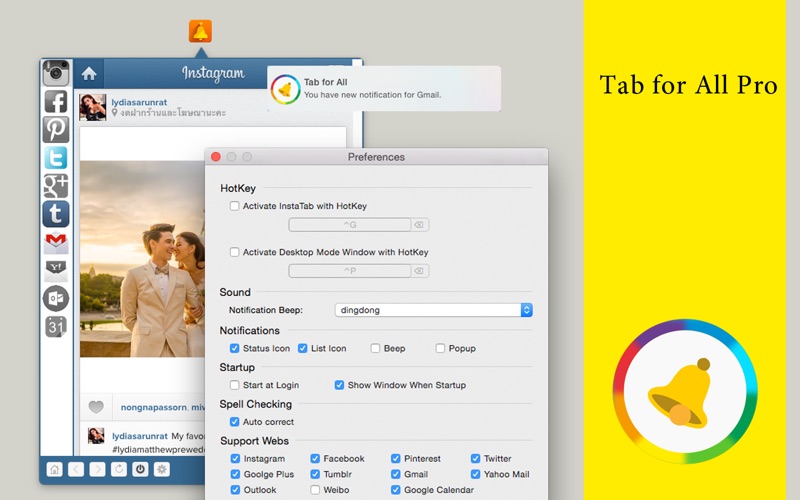
Task: Uncheck Gmail in Support Webs
Action: [395, 474]
